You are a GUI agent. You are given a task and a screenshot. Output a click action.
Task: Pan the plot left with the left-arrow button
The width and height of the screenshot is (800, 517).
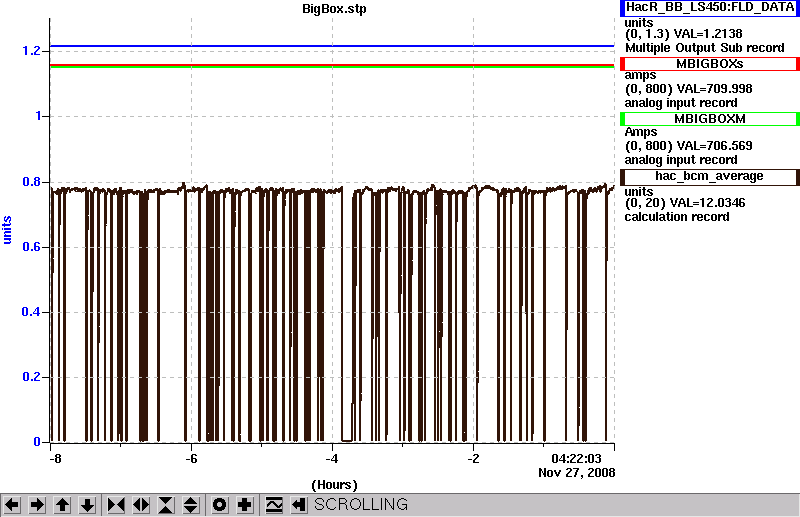pyautogui.click(x=12, y=505)
